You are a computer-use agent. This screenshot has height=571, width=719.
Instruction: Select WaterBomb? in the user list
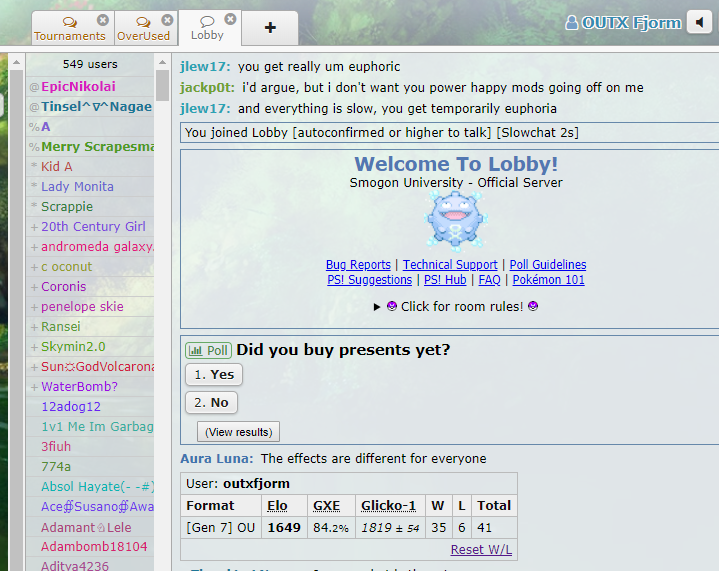pos(90,387)
